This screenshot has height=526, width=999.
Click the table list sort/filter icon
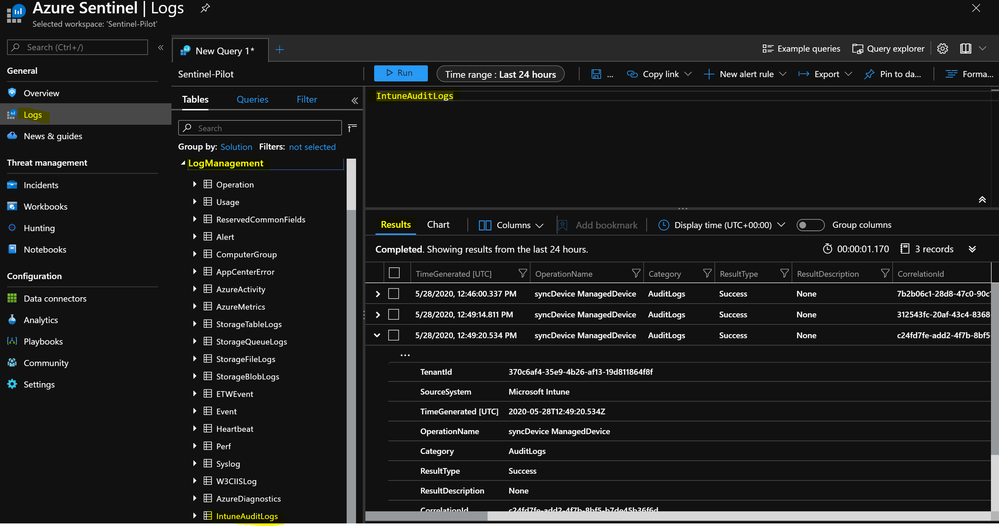(352, 128)
